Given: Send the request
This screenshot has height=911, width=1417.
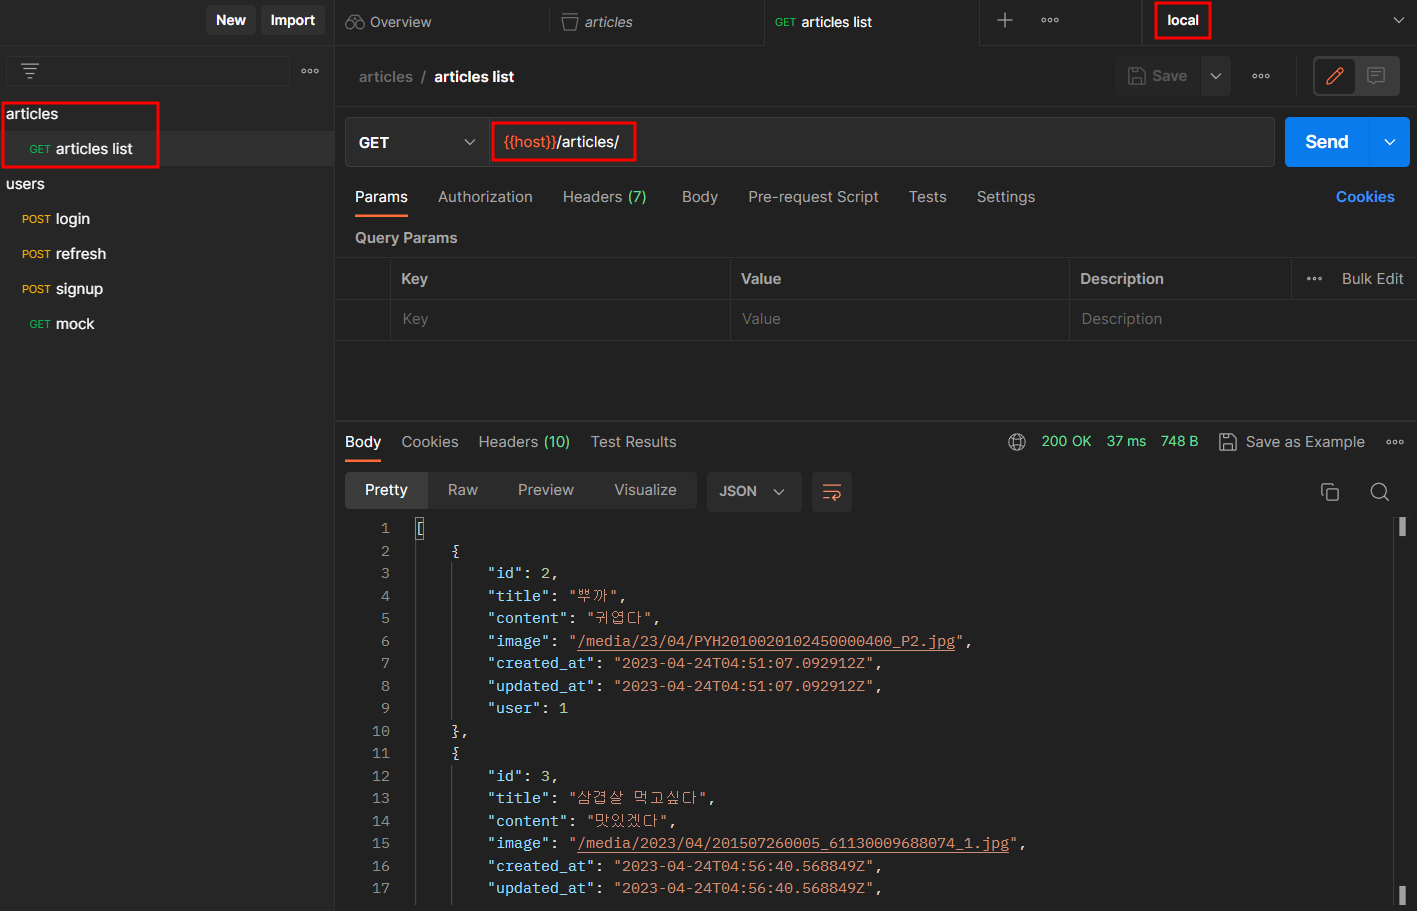Looking at the screenshot, I should coord(1327,142).
